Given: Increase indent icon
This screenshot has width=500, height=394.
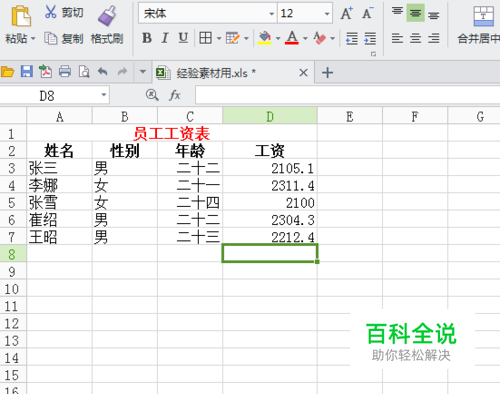Looking at the screenshot, I should coord(370,38).
